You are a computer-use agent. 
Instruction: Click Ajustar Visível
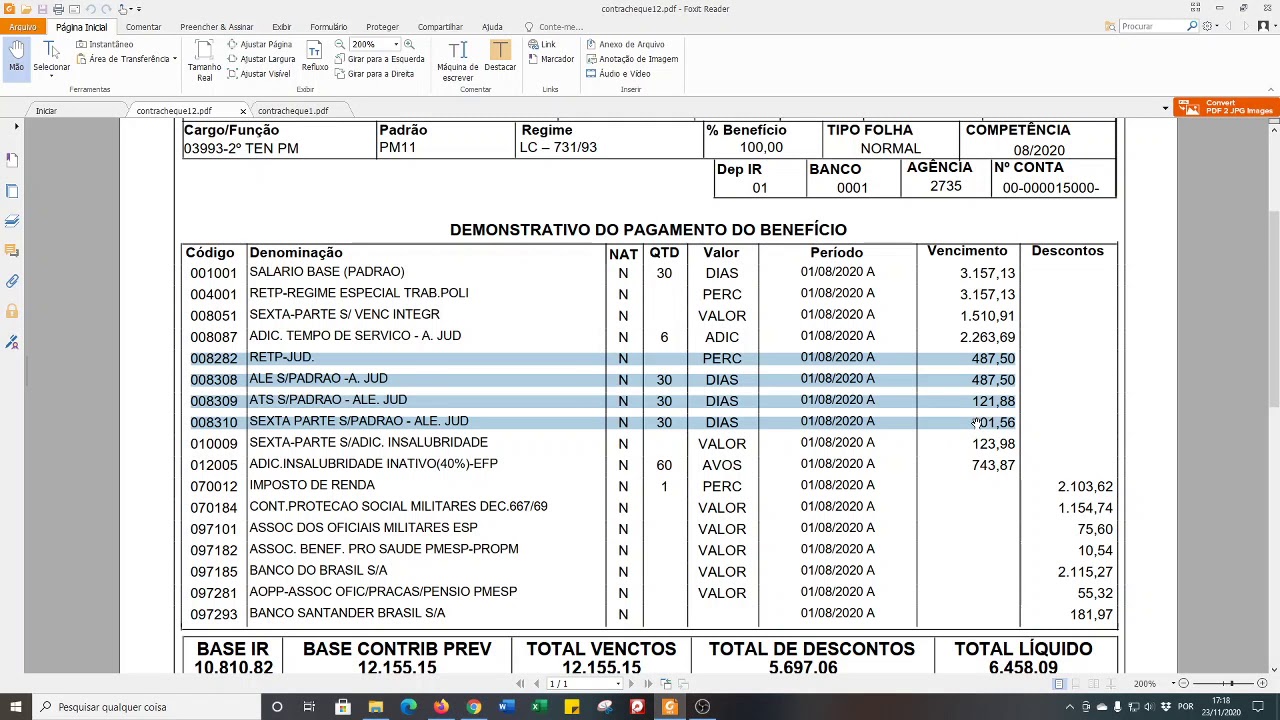[259, 74]
